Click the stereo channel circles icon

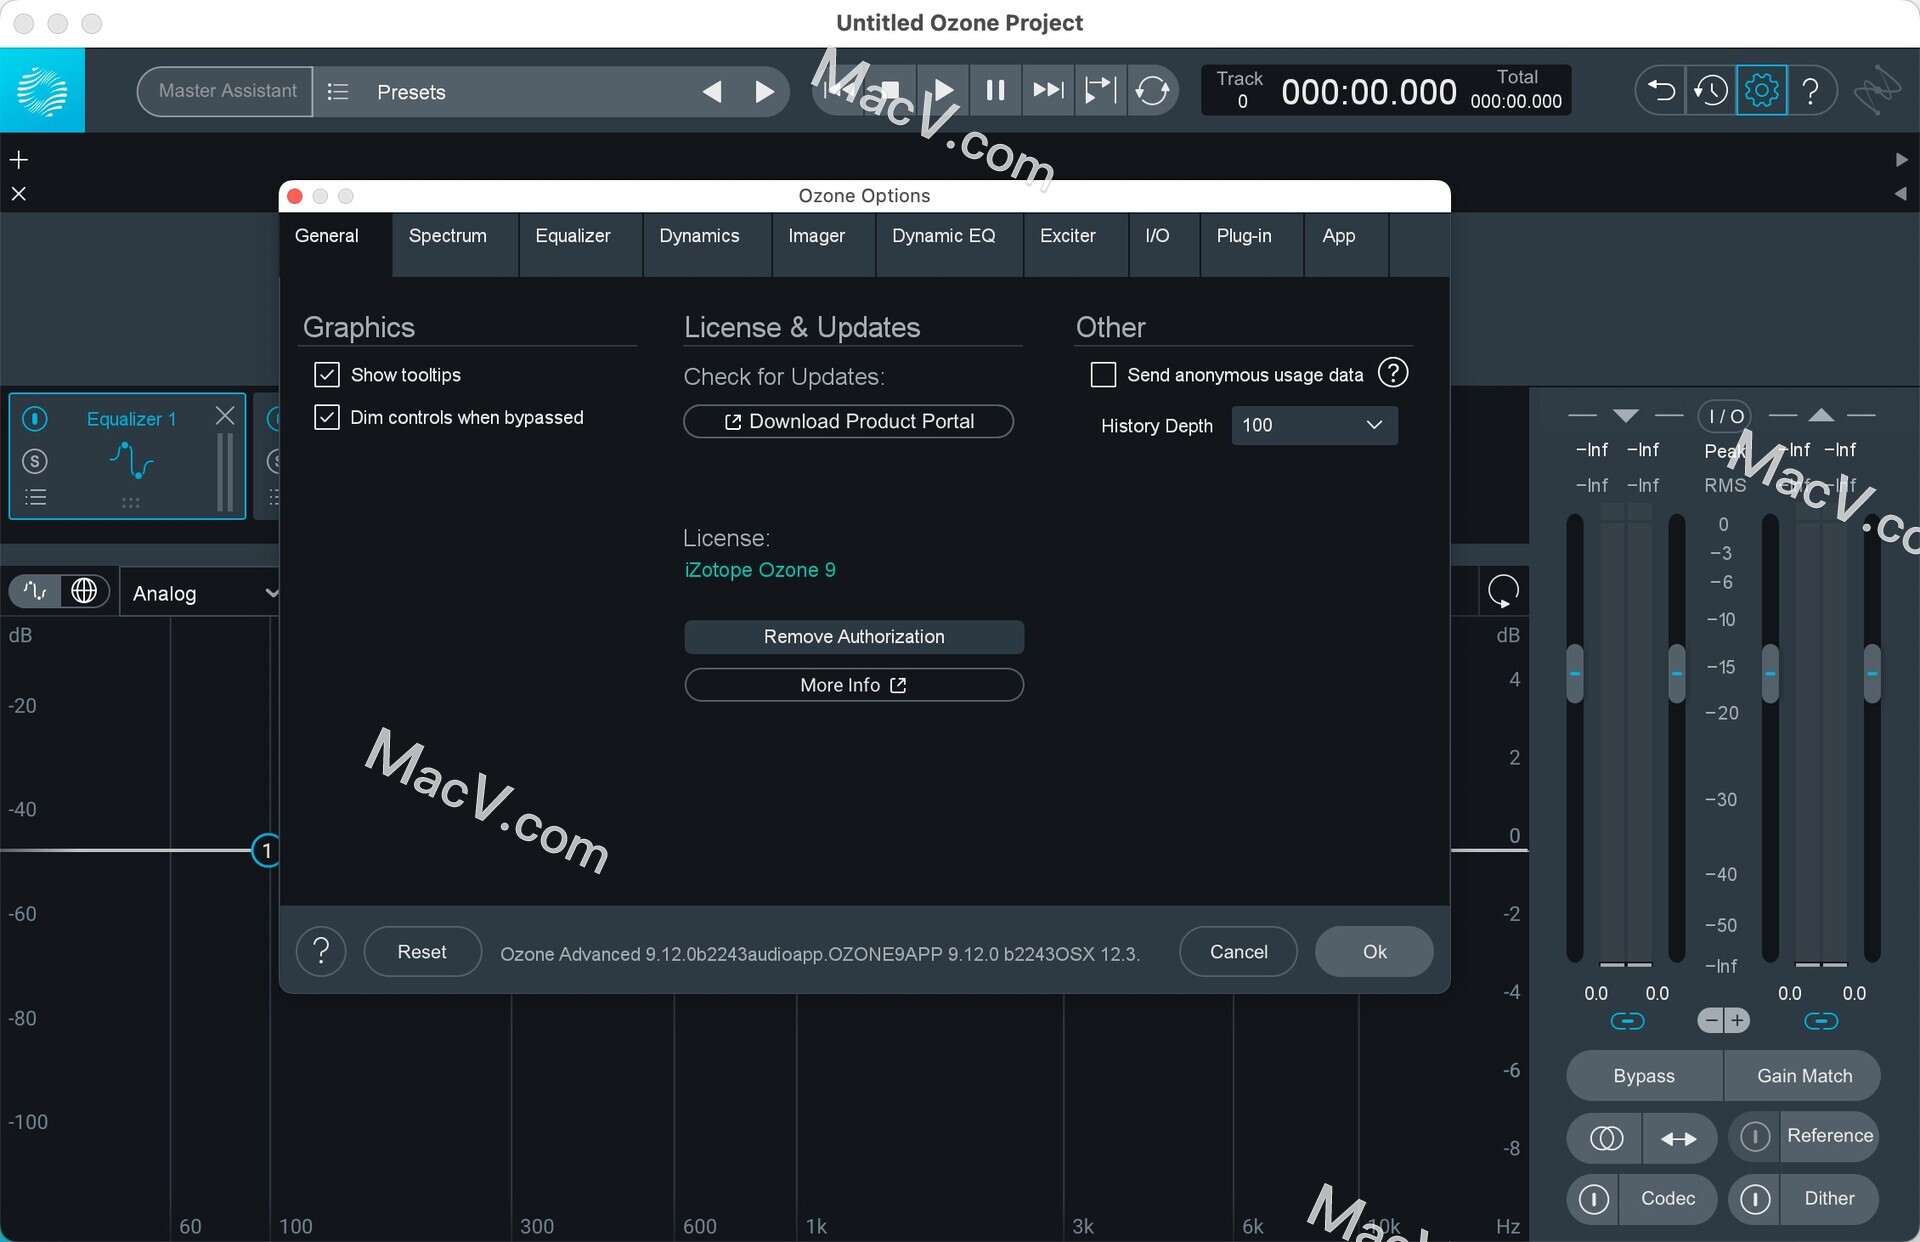(x=1606, y=1138)
